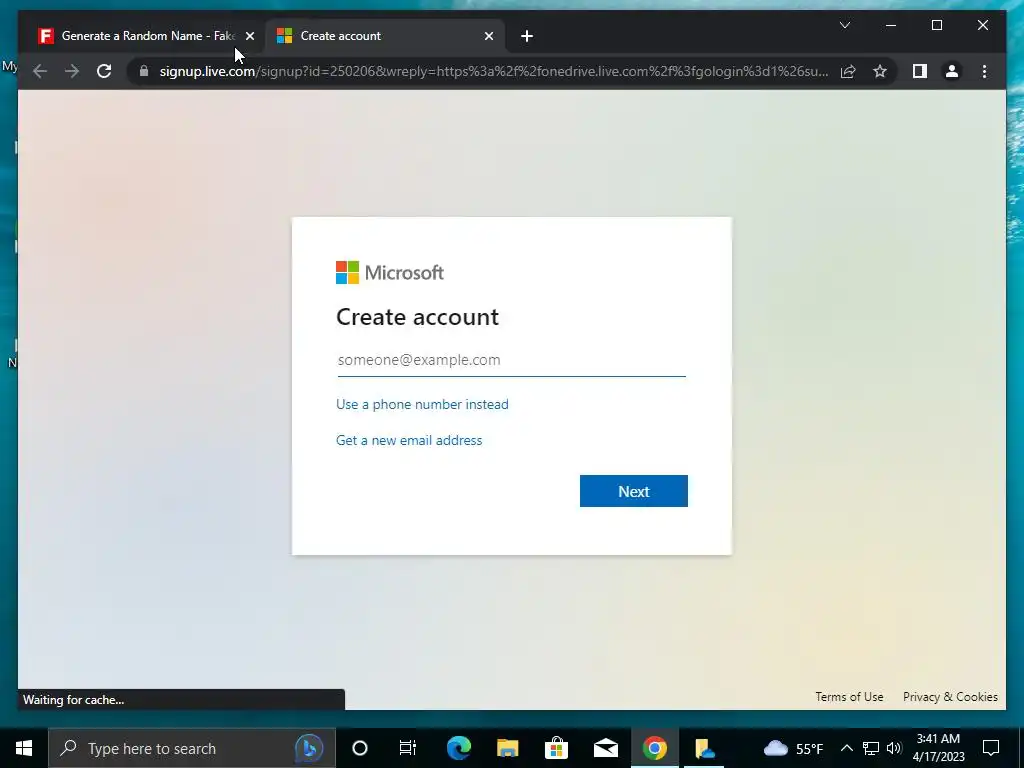Open the Mail app from the taskbar
1024x768 pixels.
(605, 748)
